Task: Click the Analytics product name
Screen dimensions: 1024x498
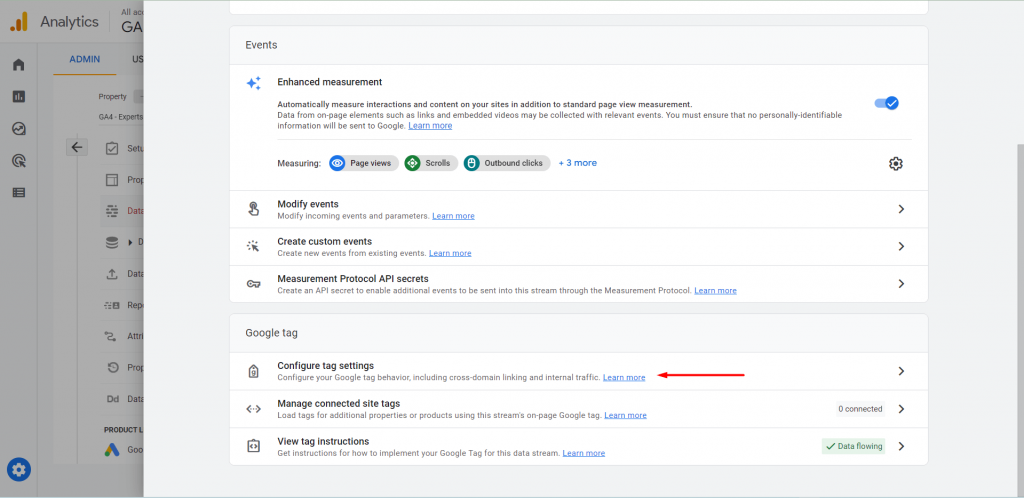Action: (69, 22)
